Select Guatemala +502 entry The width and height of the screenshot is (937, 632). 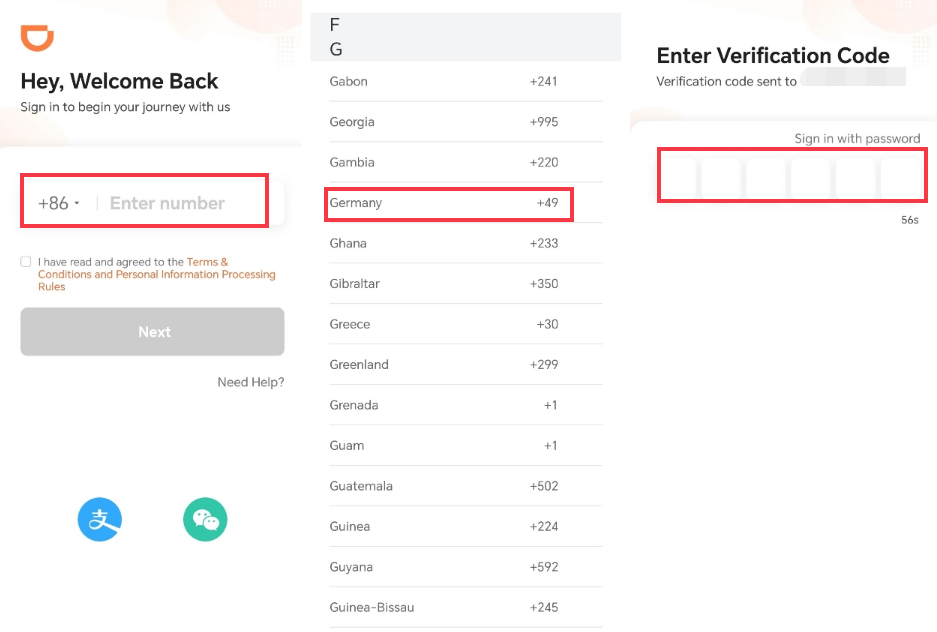tap(466, 486)
